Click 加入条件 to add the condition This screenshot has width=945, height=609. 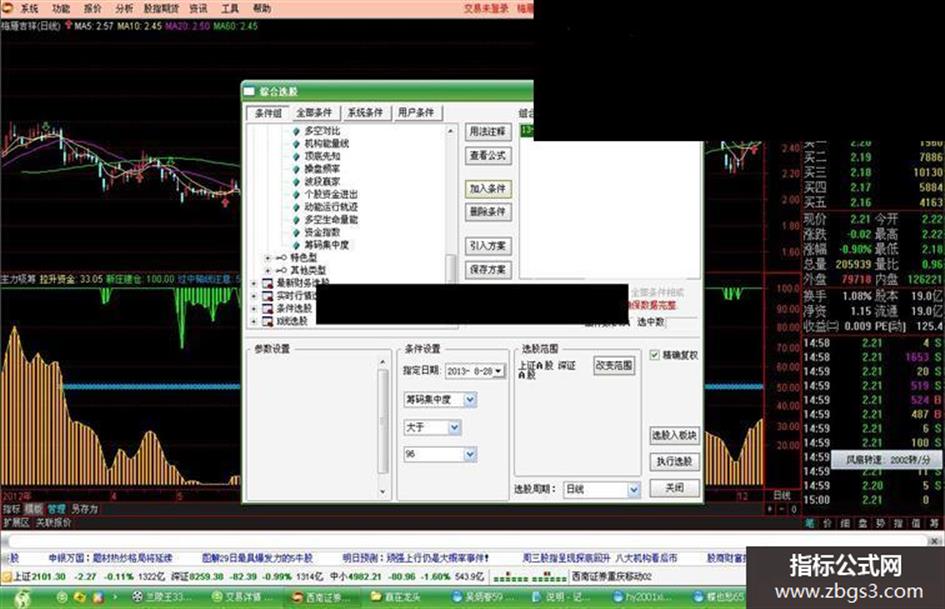(x=488, y=189)
